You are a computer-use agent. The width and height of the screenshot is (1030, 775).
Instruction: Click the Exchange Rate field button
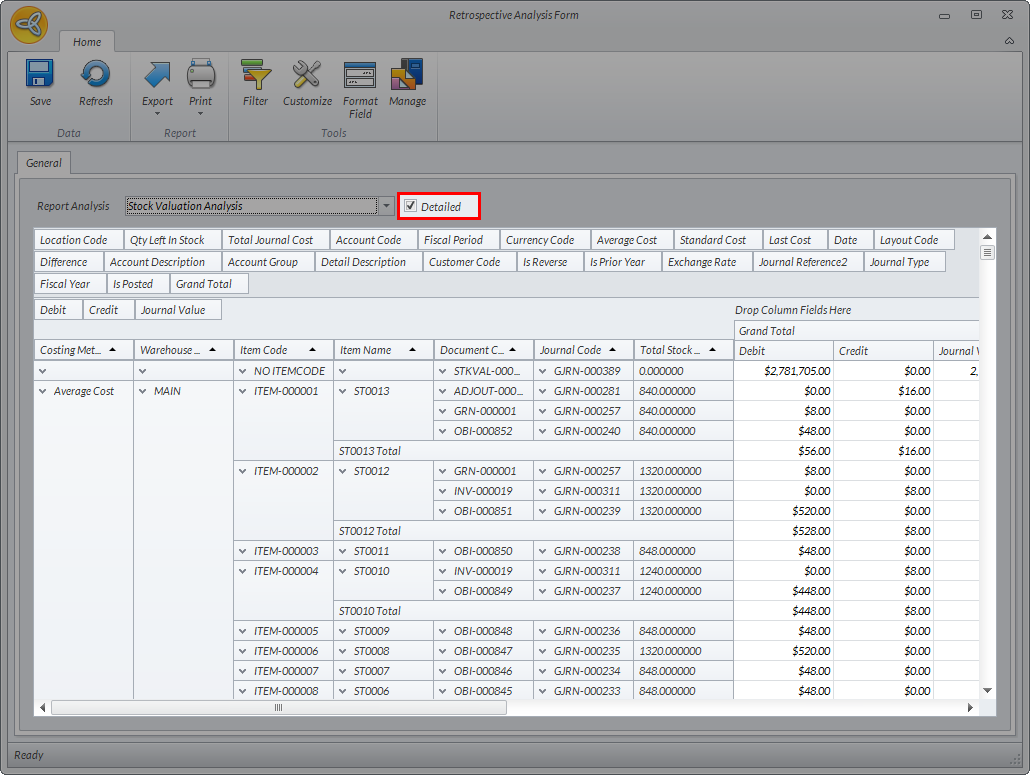[702, 262]
